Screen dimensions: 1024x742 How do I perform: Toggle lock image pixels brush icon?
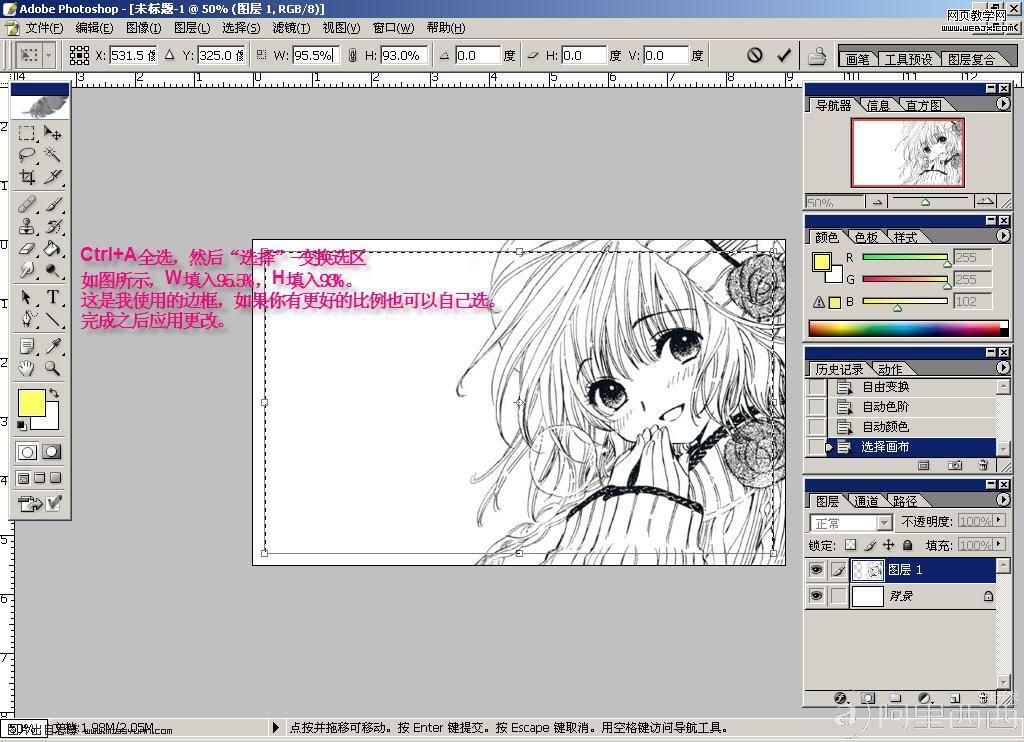(870, 545)
